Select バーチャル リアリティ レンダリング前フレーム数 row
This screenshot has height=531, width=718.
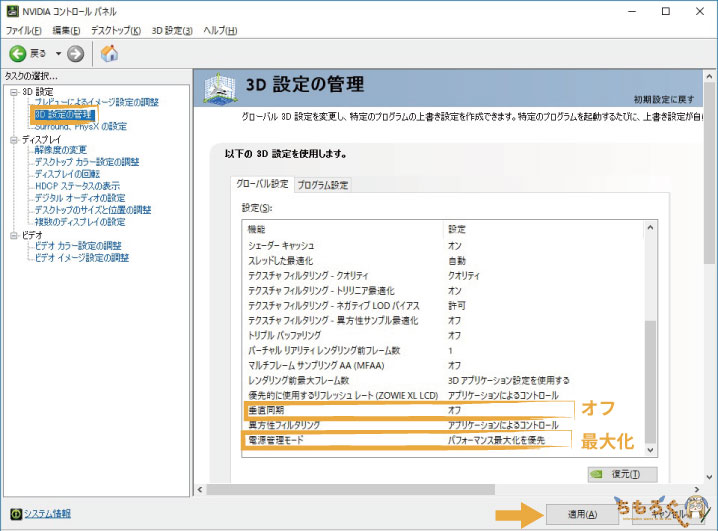(x=443, y=351)
